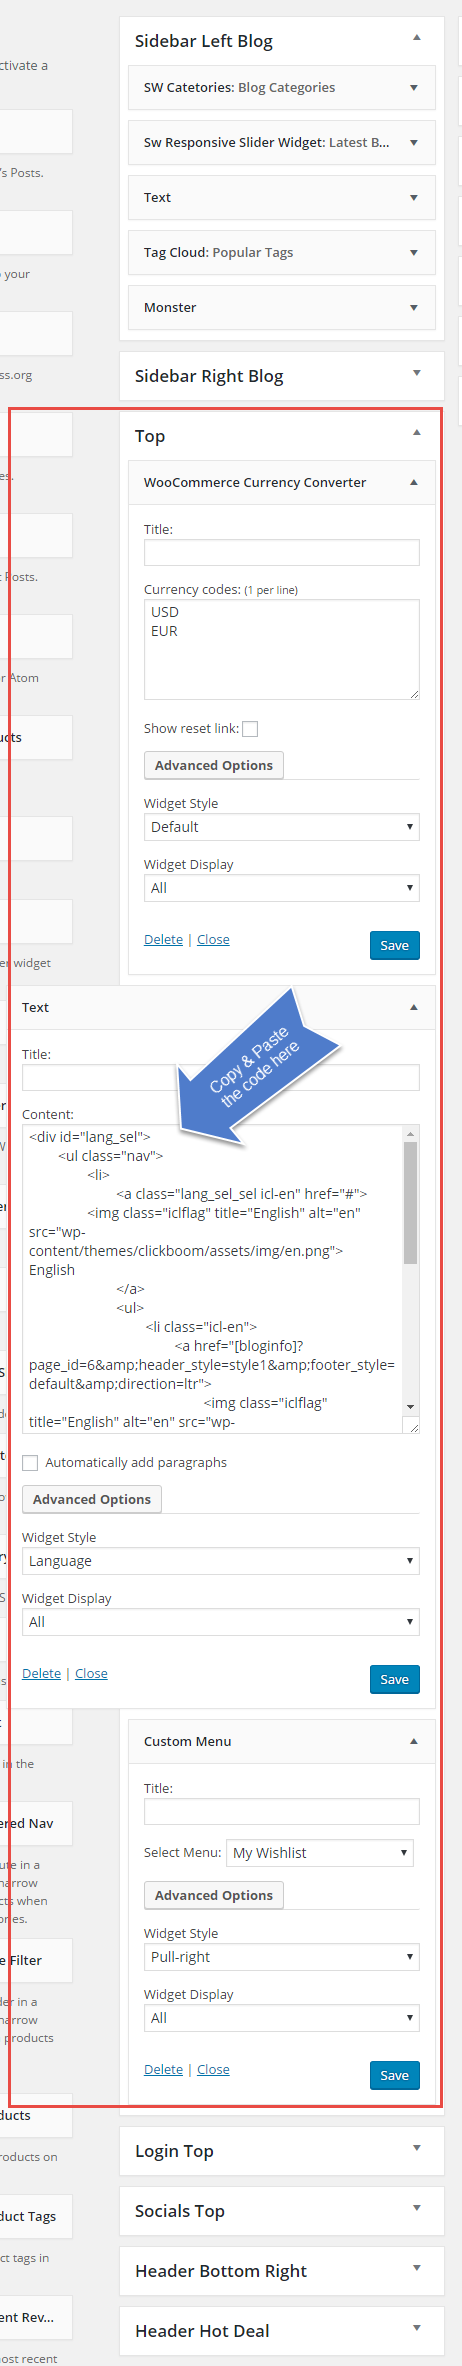
Task: Expand the Sw Responsive Slider Widget
Action: click(x=414, y=143)
